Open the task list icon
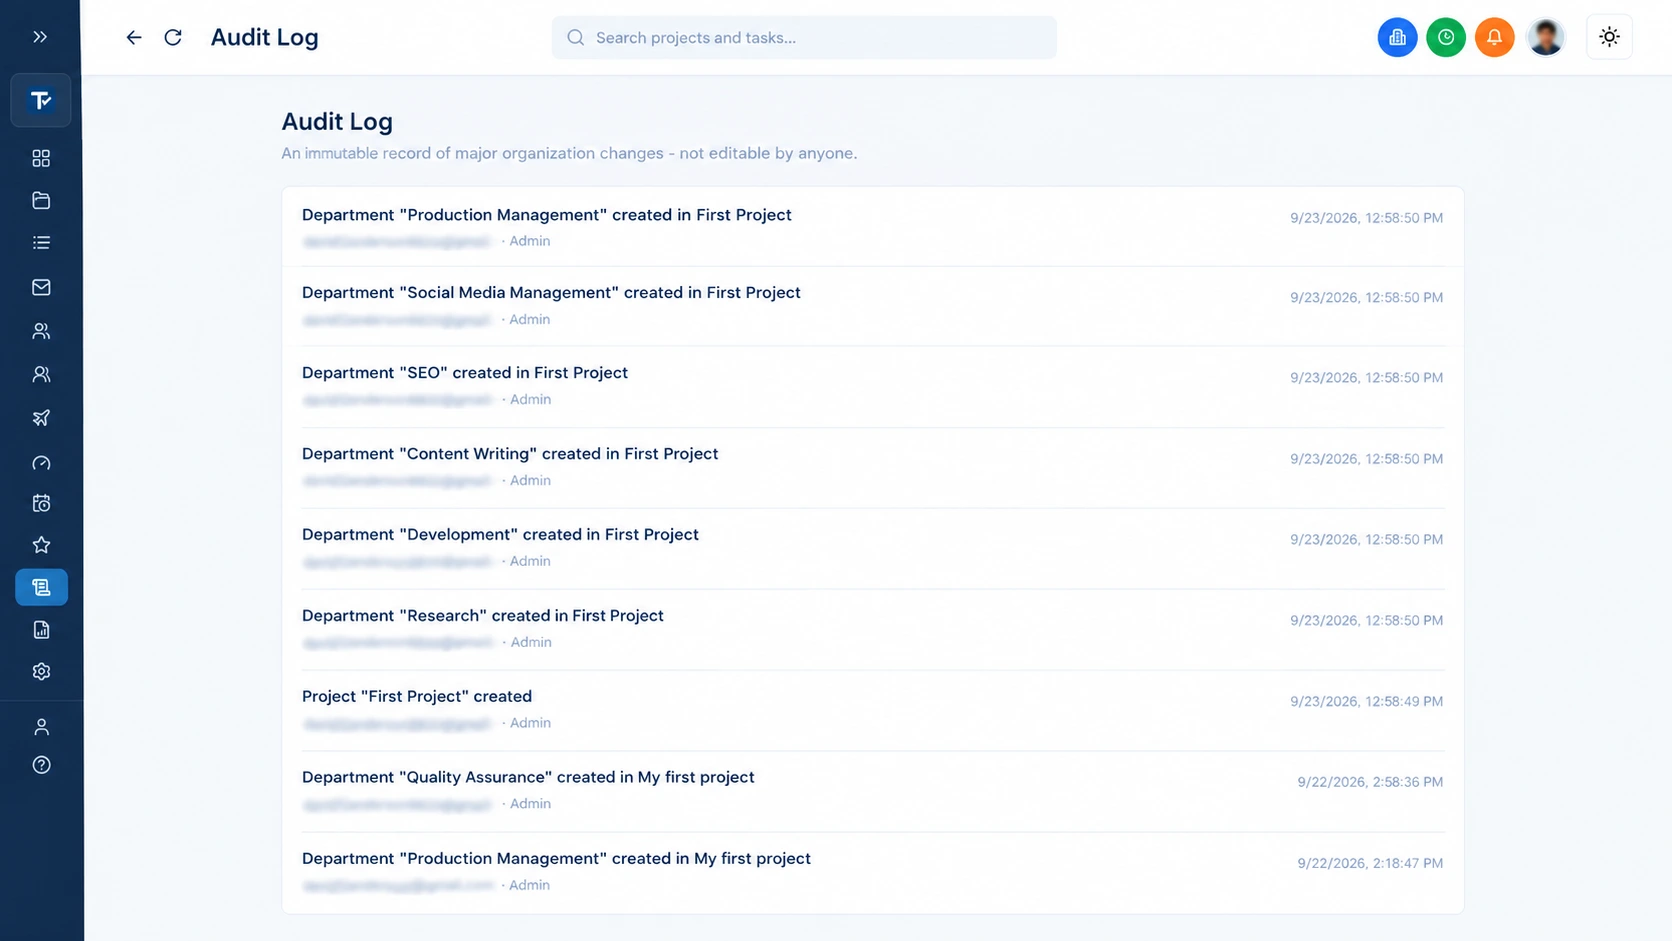Viewport: 1672px width, 941px height. (x=41, y=243)
